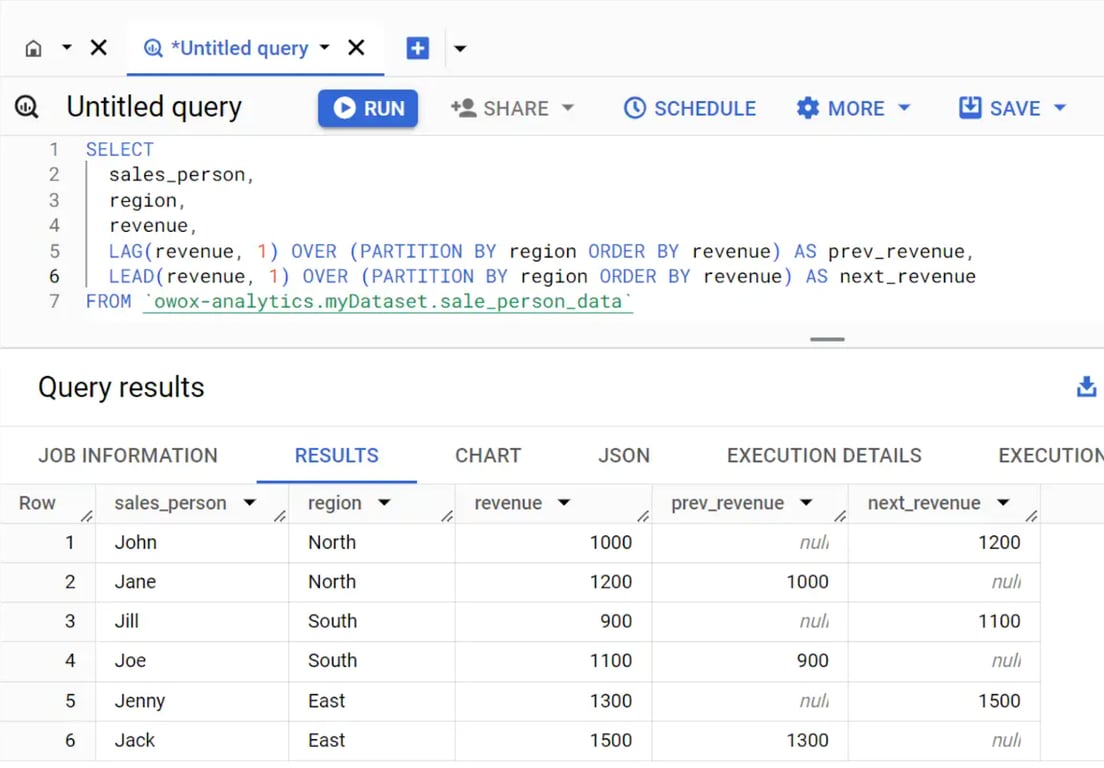Click the table name in FROM clause
The width and height of the screenshot is (1104, 768).
(388, 302)
